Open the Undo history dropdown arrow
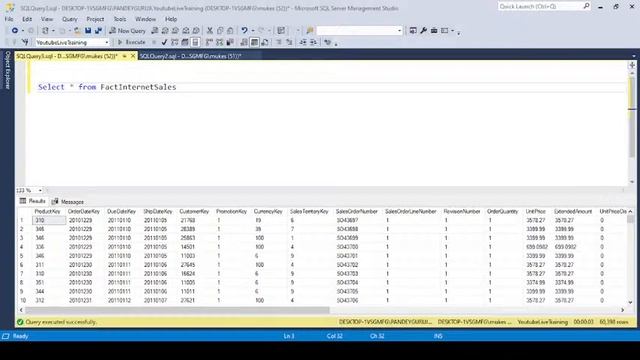This screenshot has width=640, height=360. 253,31
